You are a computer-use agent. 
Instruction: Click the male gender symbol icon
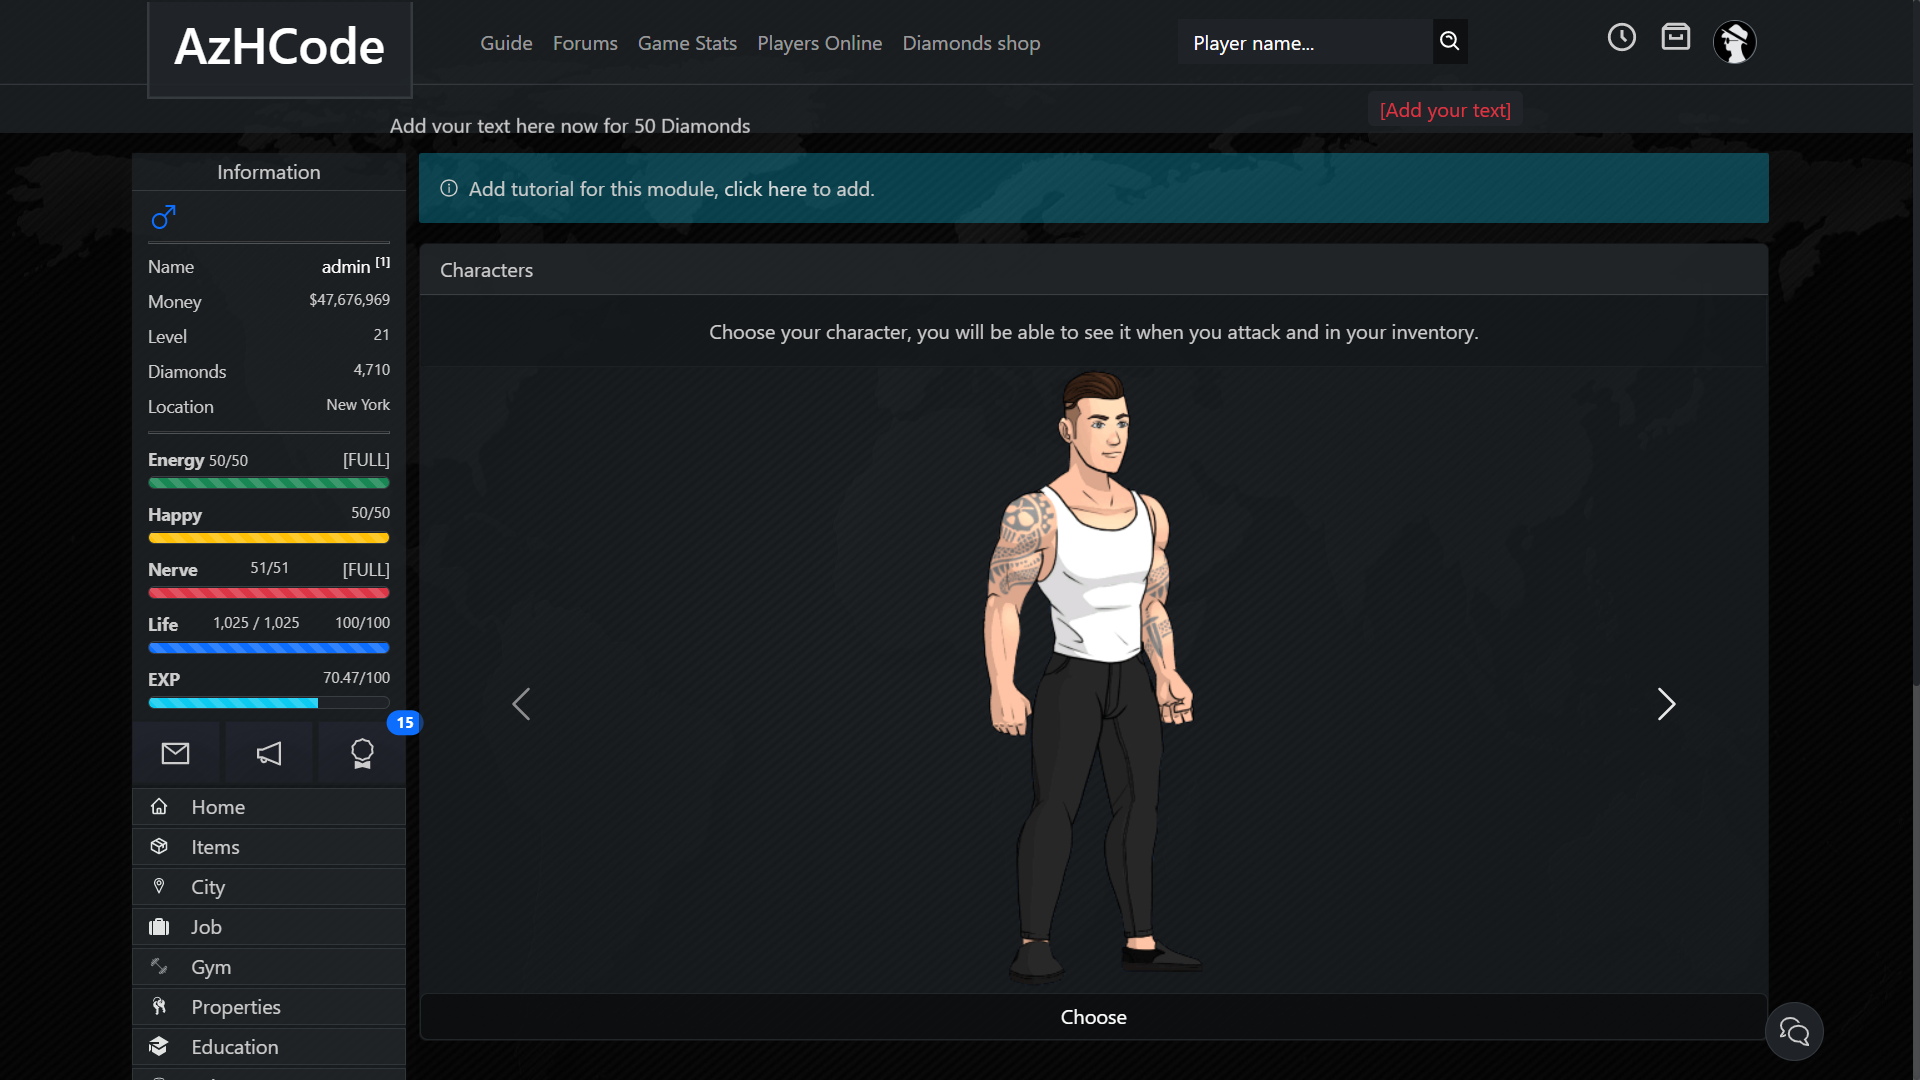click(163, 217)
